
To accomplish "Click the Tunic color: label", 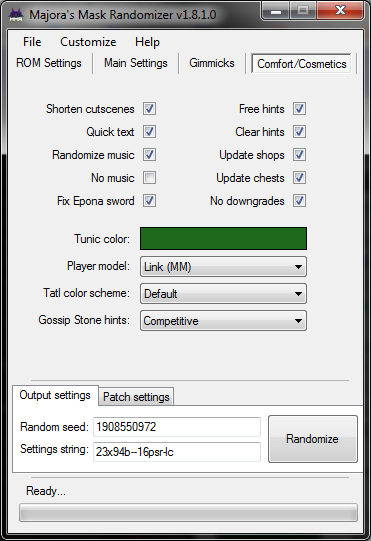I will tap(102, 239).
